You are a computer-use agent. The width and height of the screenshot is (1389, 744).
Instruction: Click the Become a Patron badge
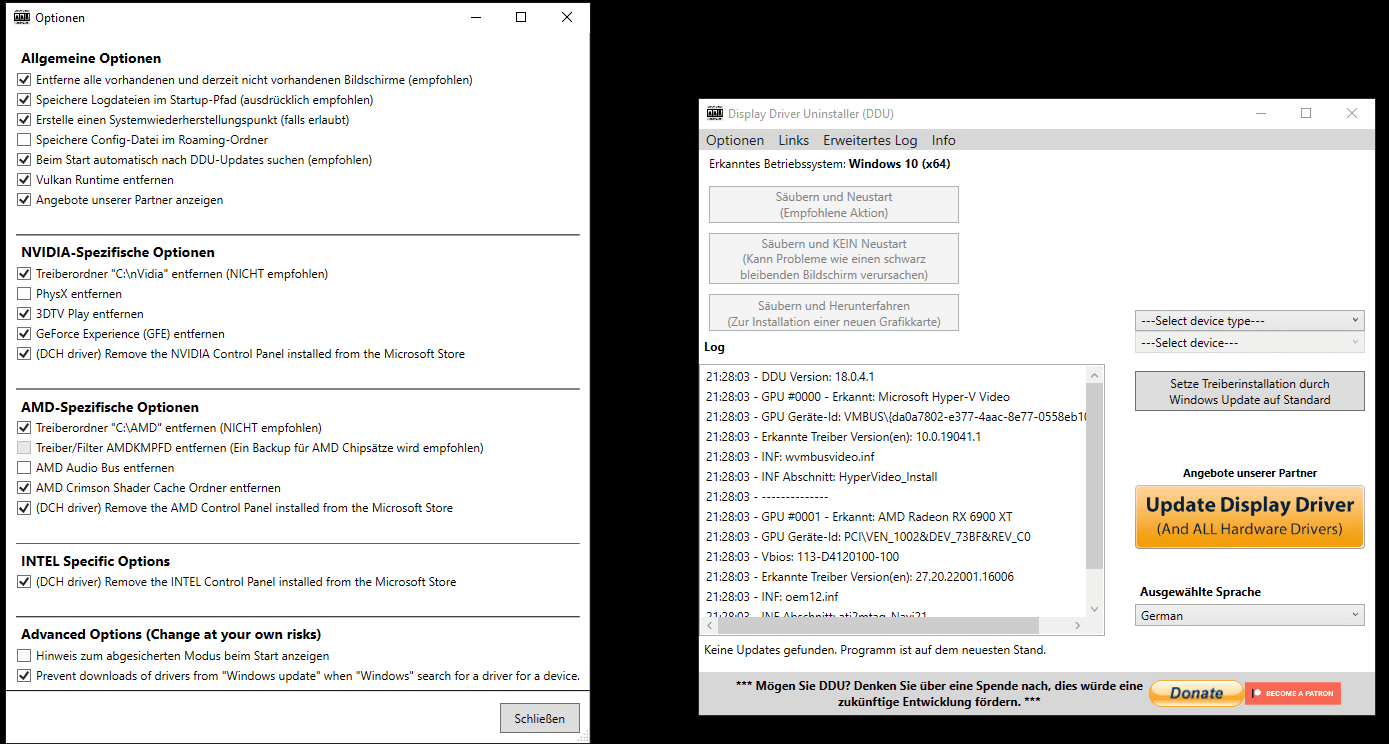click(x=1293, y=693)
